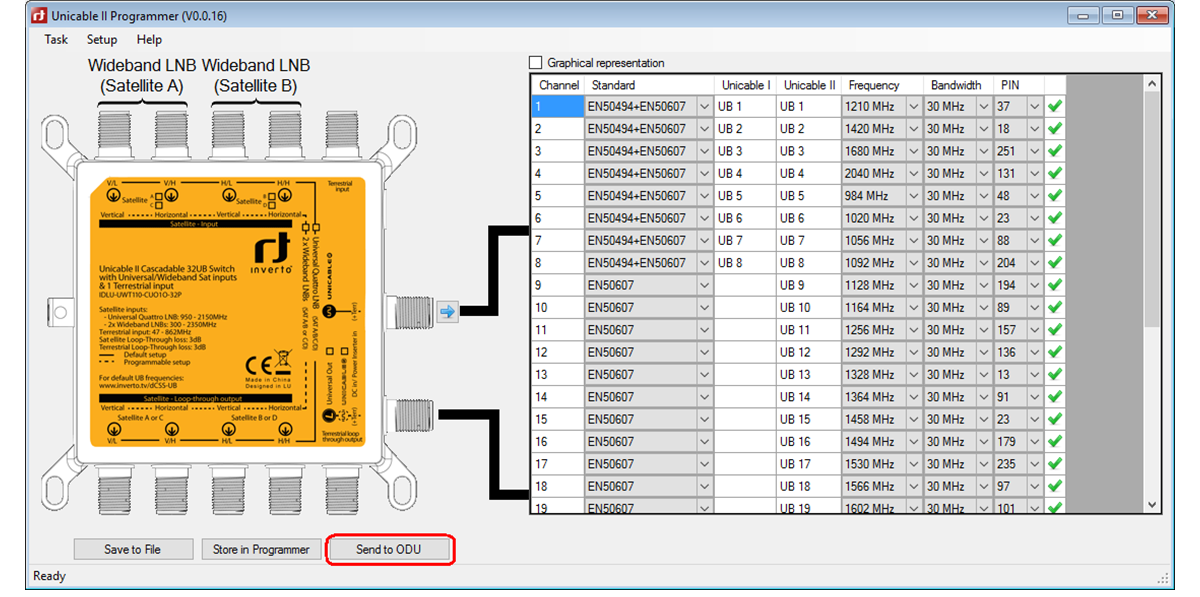Select the UB 17 cell under Unicable II

coord(809,464)
